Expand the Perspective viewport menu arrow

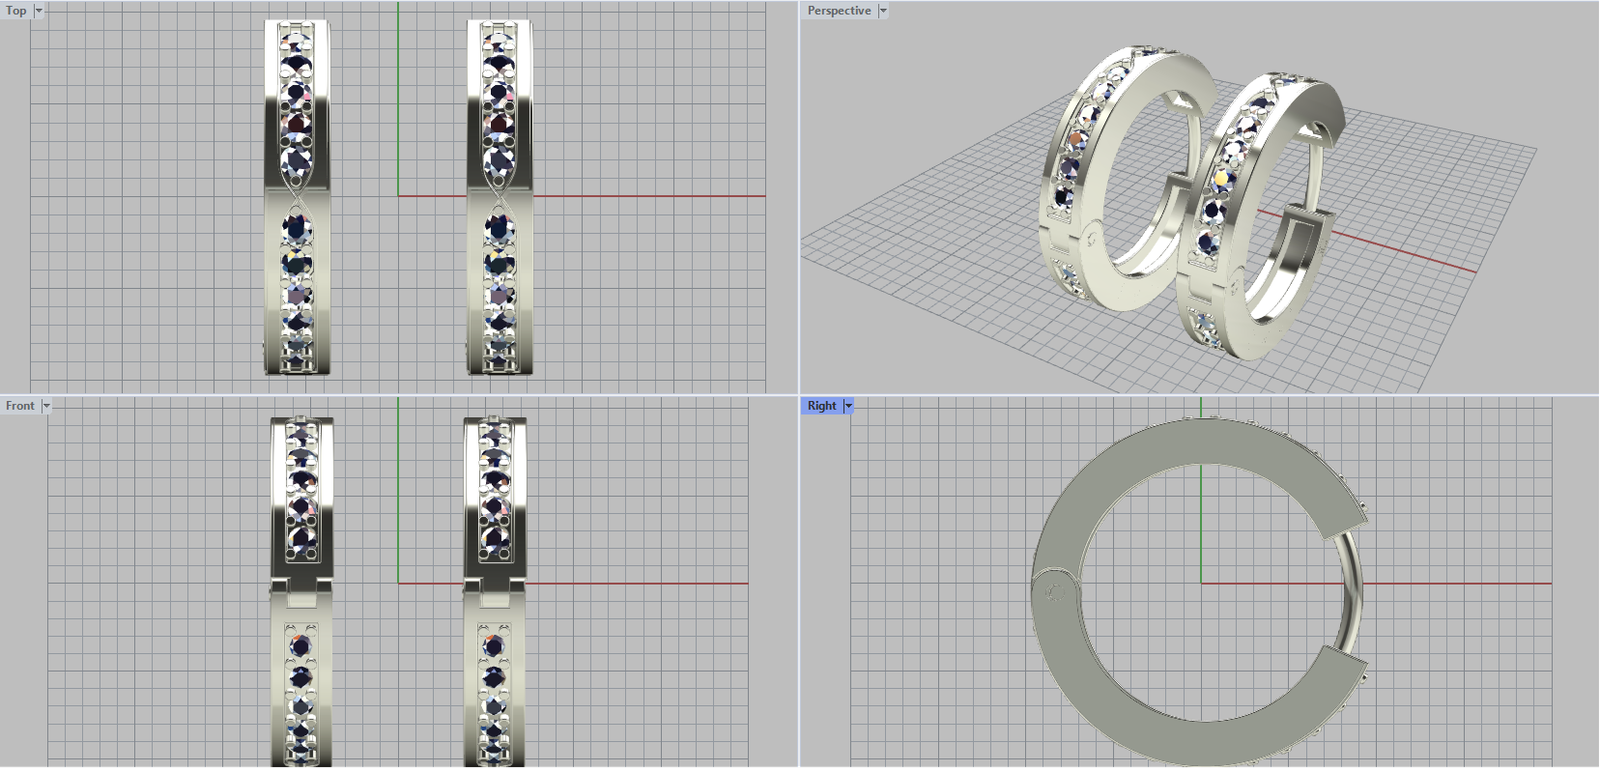tap(882, 11)
